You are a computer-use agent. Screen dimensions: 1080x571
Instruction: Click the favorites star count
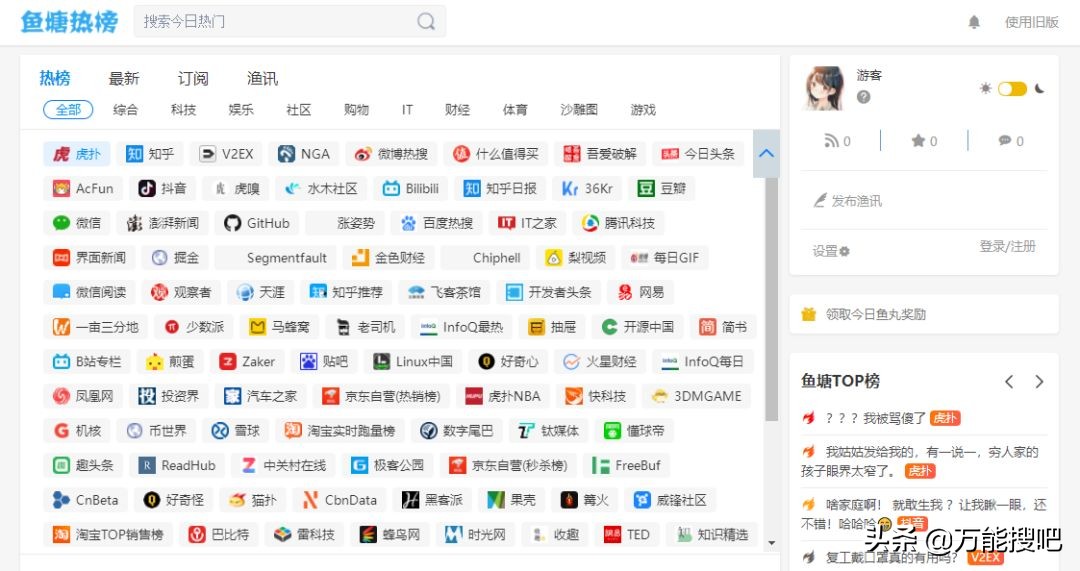(x=924, y=141)
